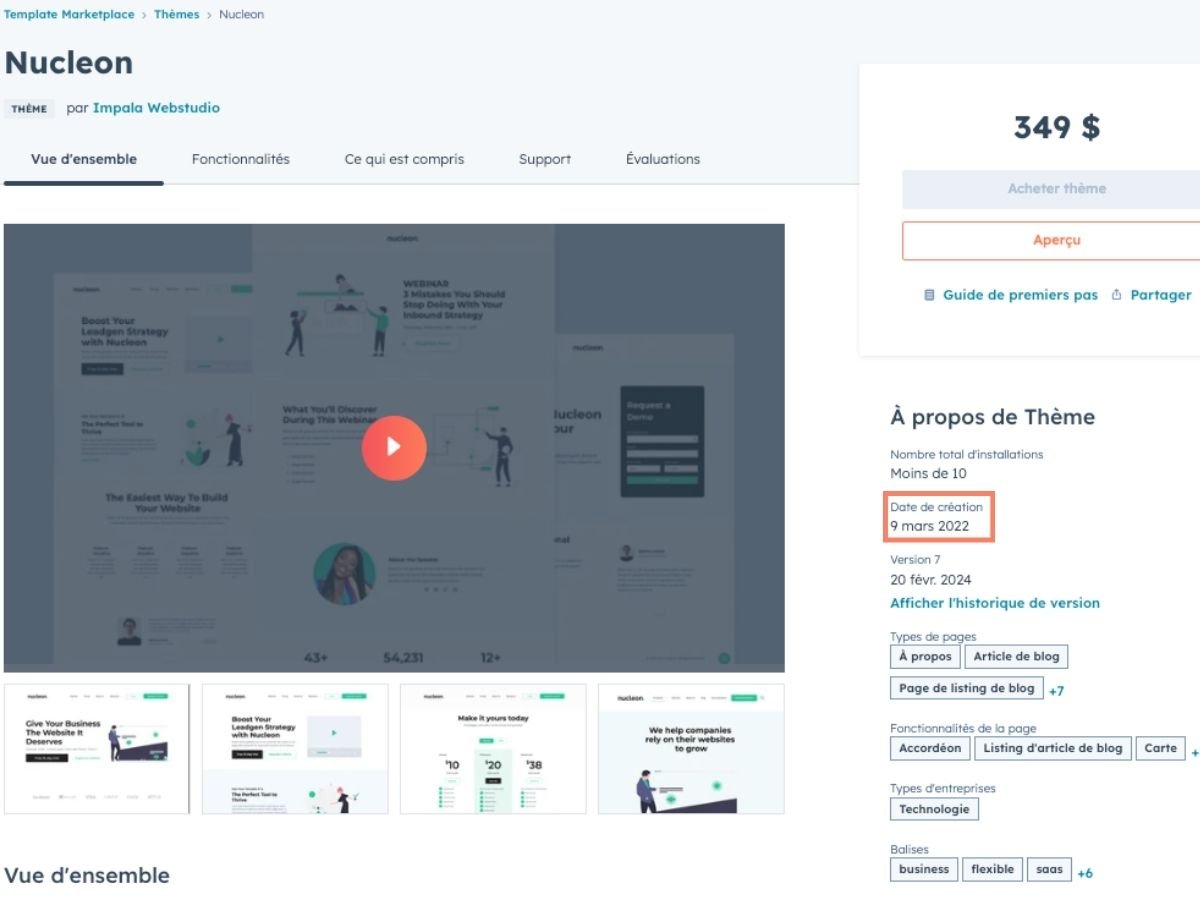1200x900 pixels.
Task: Open Make it yours today pricing thumbnail
Action: click(493, 749)
